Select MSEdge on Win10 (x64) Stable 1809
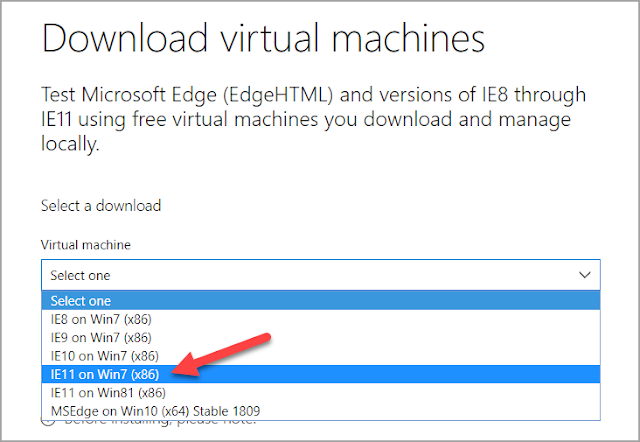640x442 pixels. [320, 411]
